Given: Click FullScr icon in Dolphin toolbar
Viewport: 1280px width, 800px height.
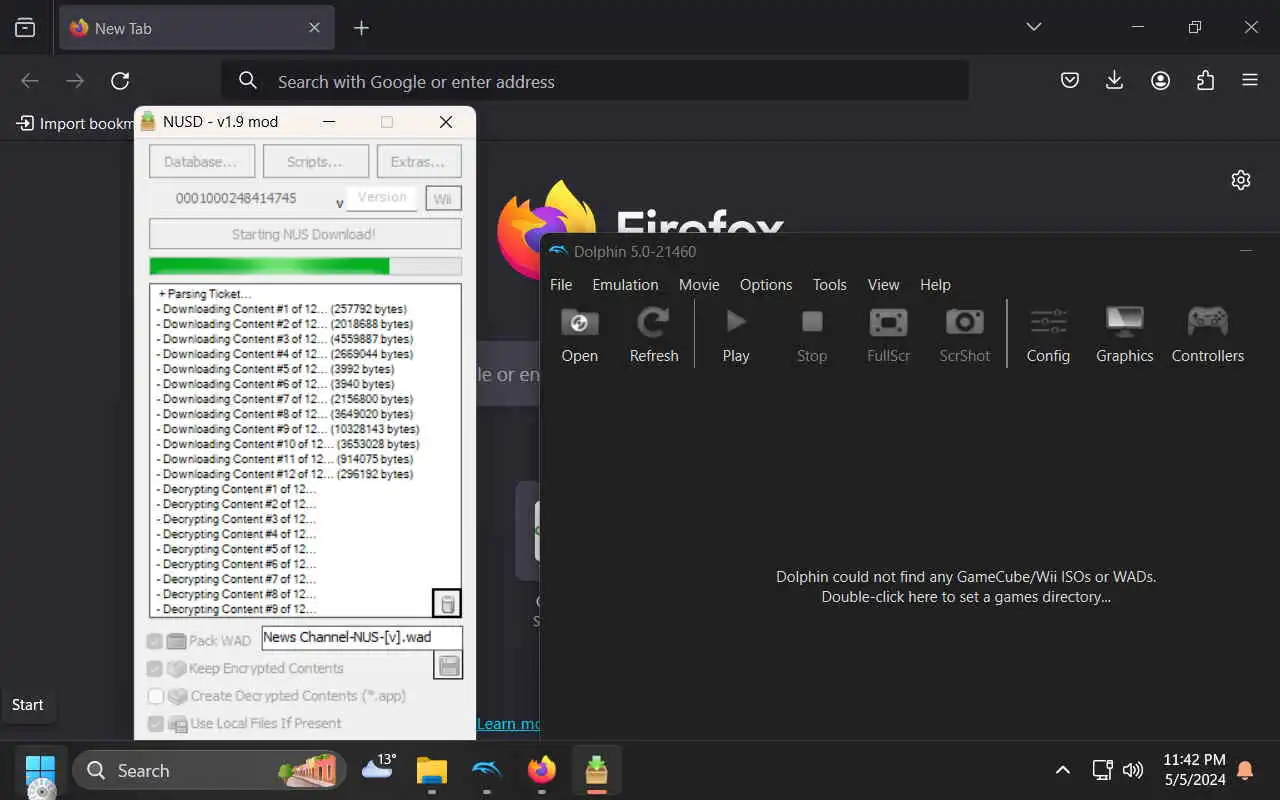Looking at the screenshot, I should (888, 322).
